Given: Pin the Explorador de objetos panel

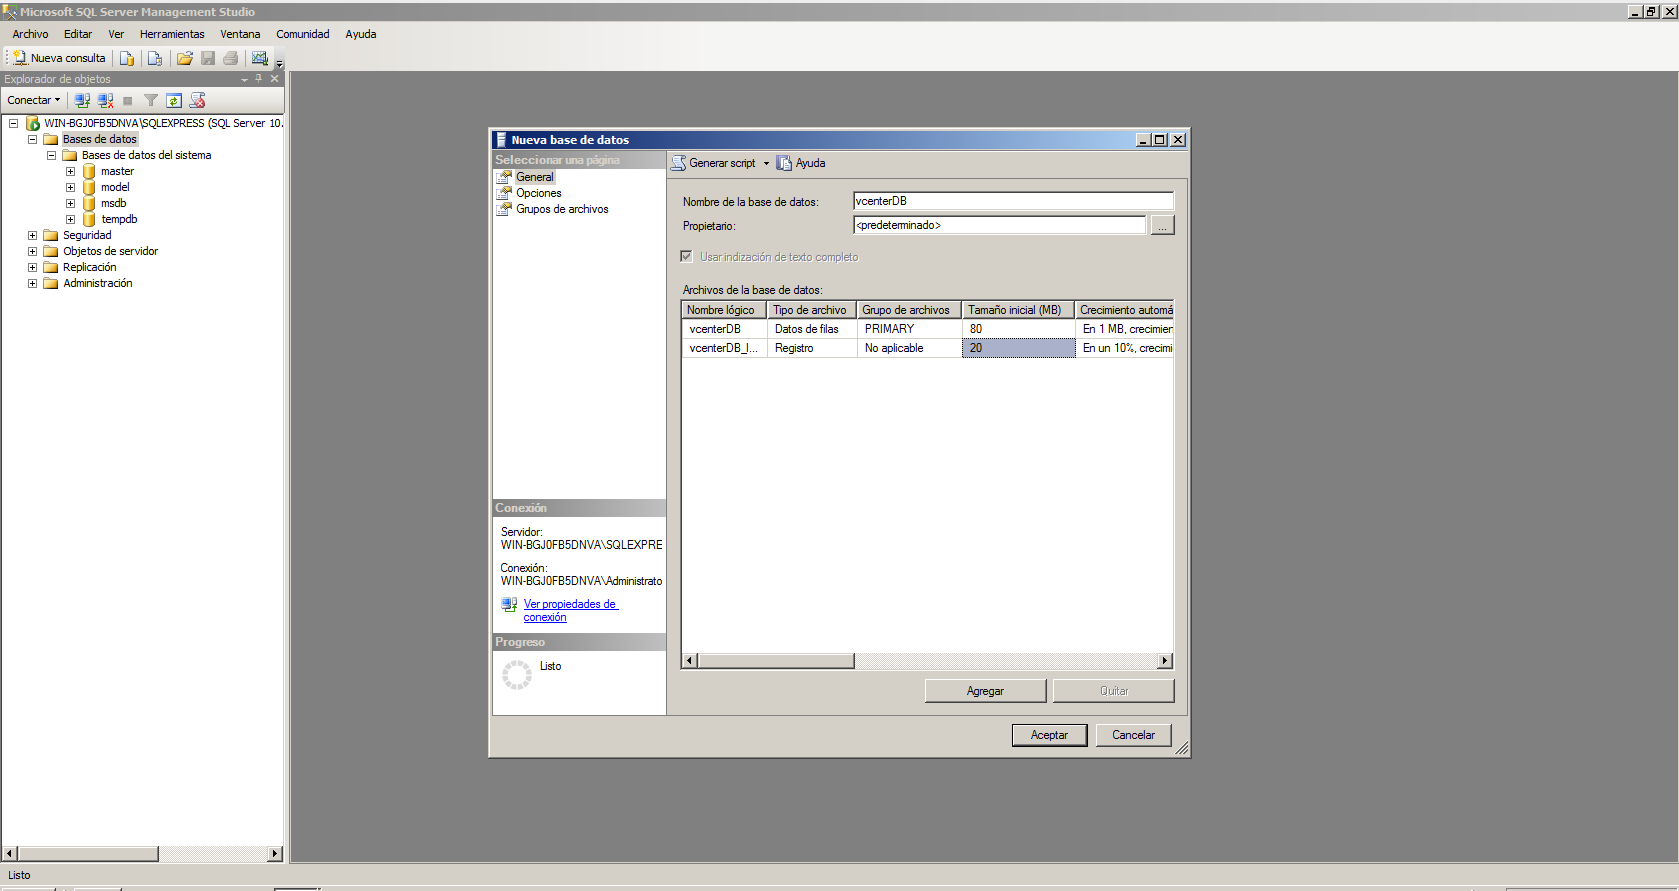Looking at the screenshot, I should [259, 79].
